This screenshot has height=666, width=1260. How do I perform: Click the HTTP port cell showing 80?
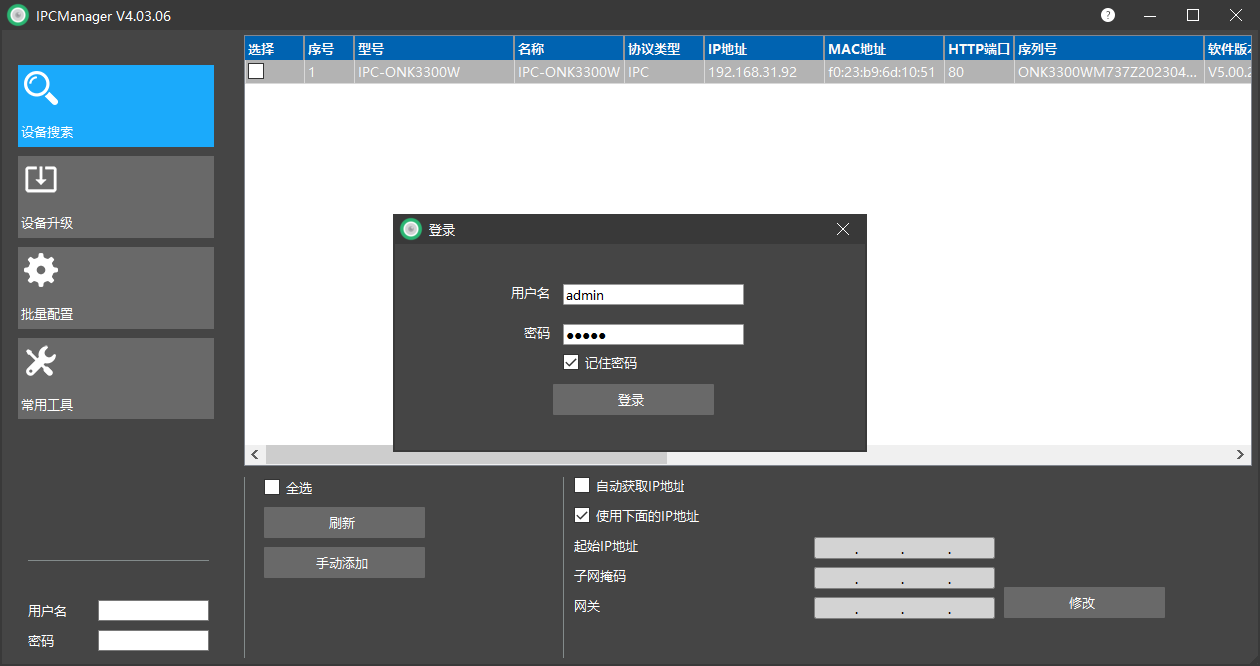coord(979,72)
